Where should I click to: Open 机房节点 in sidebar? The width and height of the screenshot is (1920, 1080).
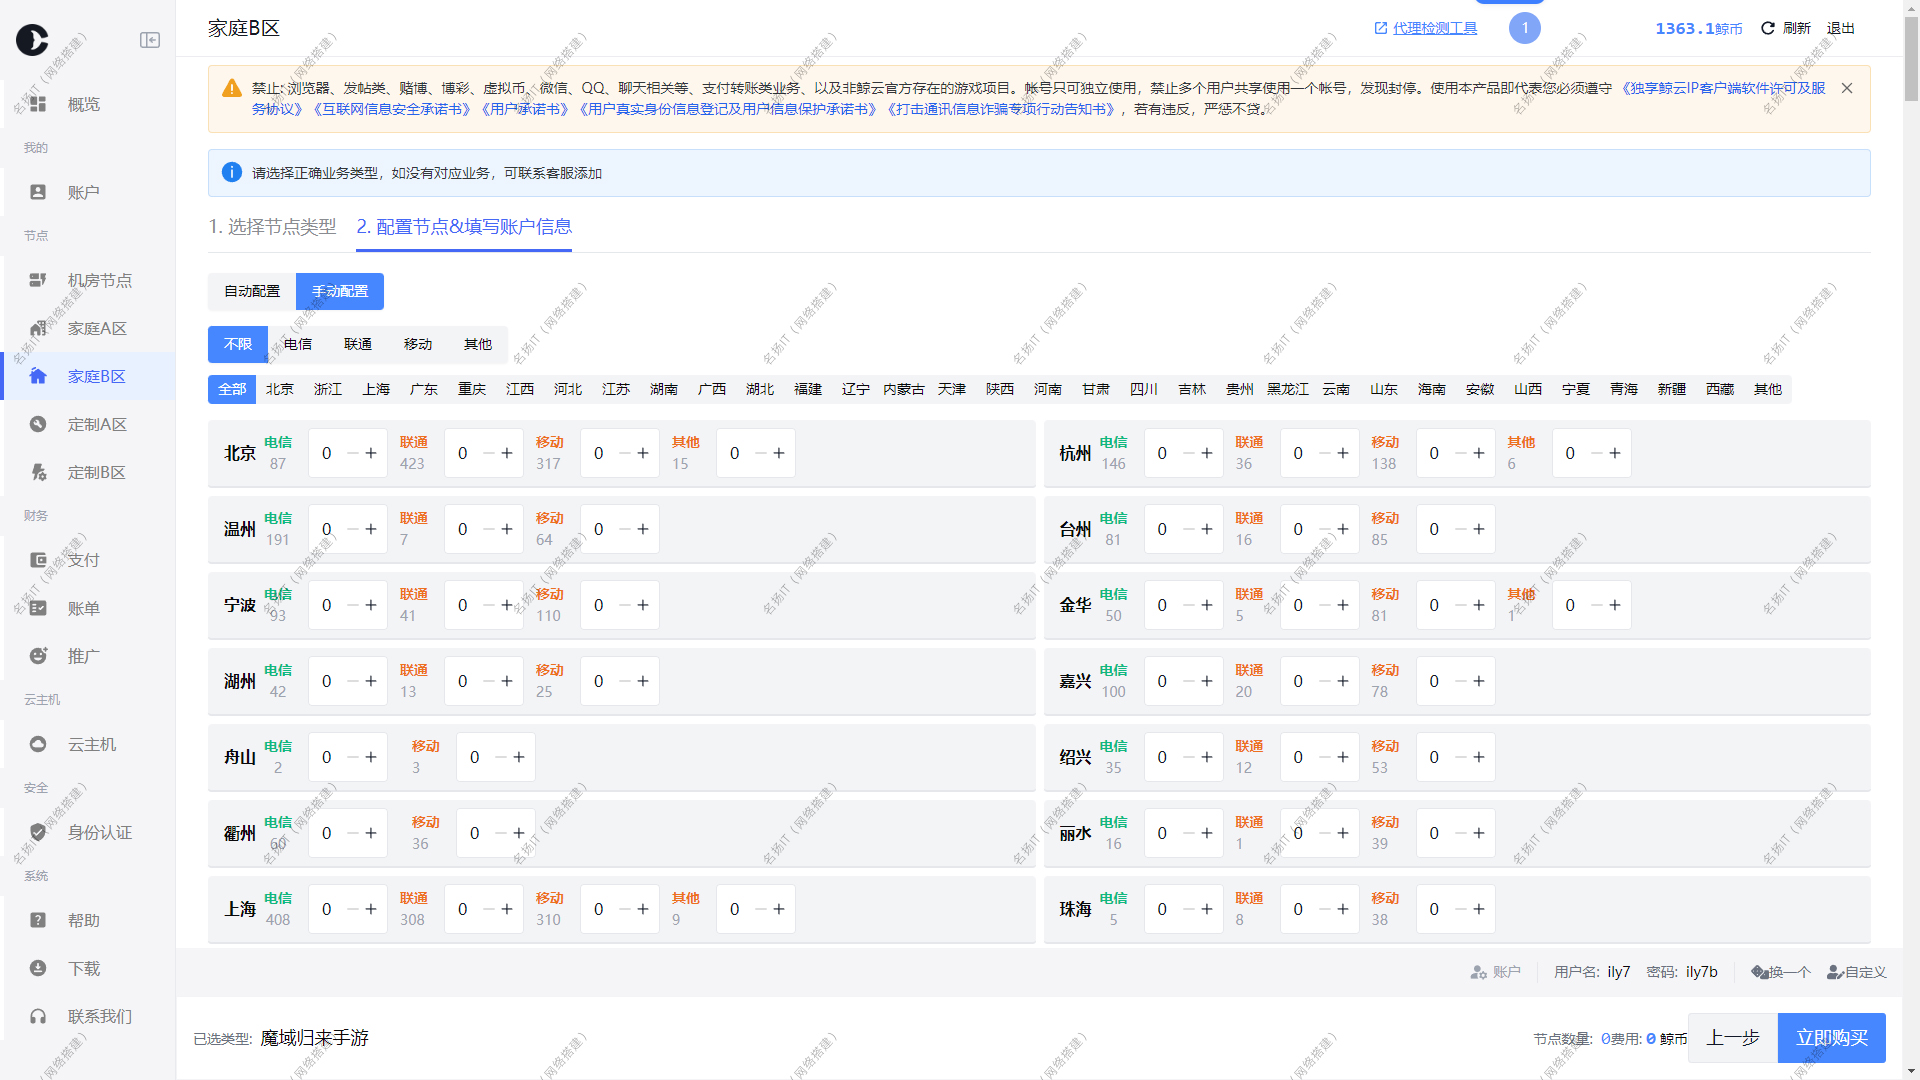99,280
